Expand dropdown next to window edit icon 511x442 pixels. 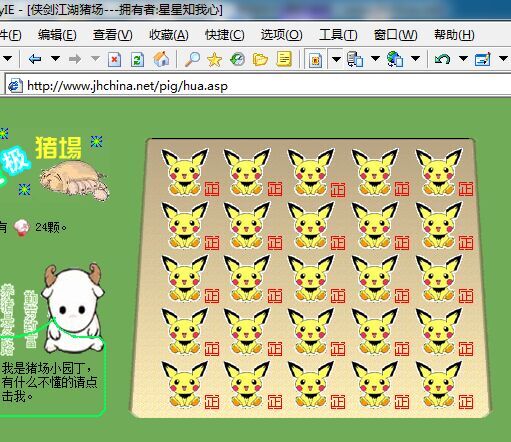[x=503, y=59]
